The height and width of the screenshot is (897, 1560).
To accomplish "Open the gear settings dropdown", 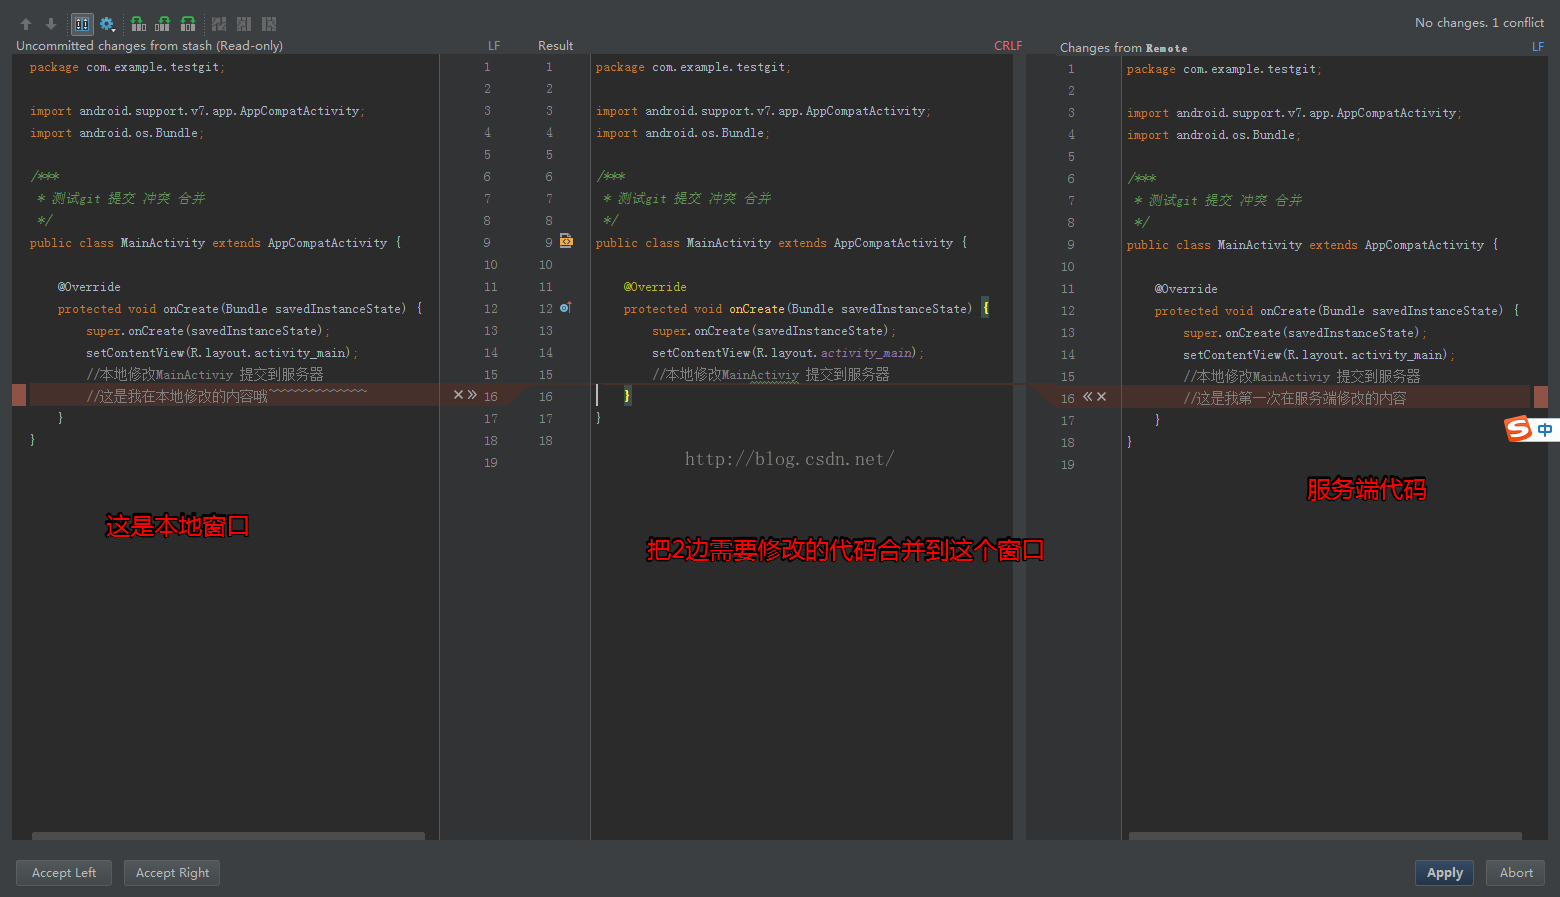I will pos(108,24).
